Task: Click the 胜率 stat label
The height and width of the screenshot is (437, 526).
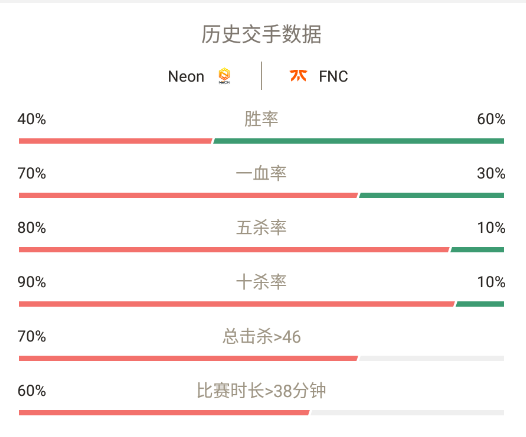Action: click(261, 119)
